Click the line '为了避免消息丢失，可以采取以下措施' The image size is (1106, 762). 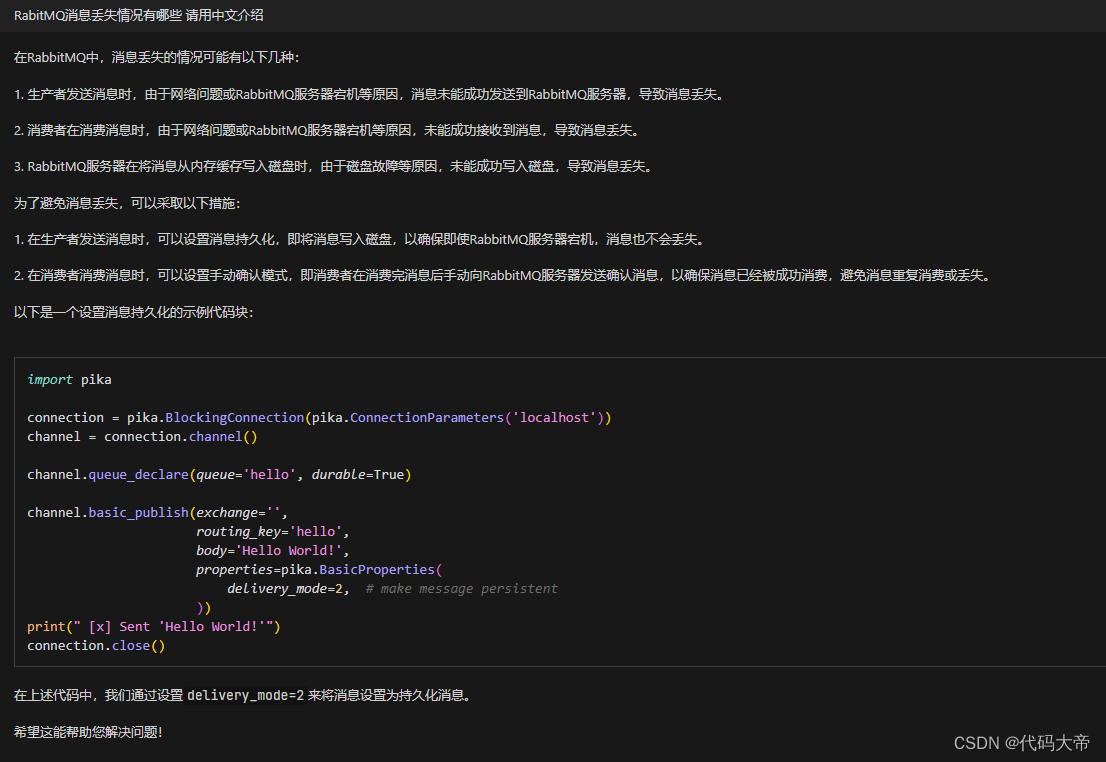(127, 203)
